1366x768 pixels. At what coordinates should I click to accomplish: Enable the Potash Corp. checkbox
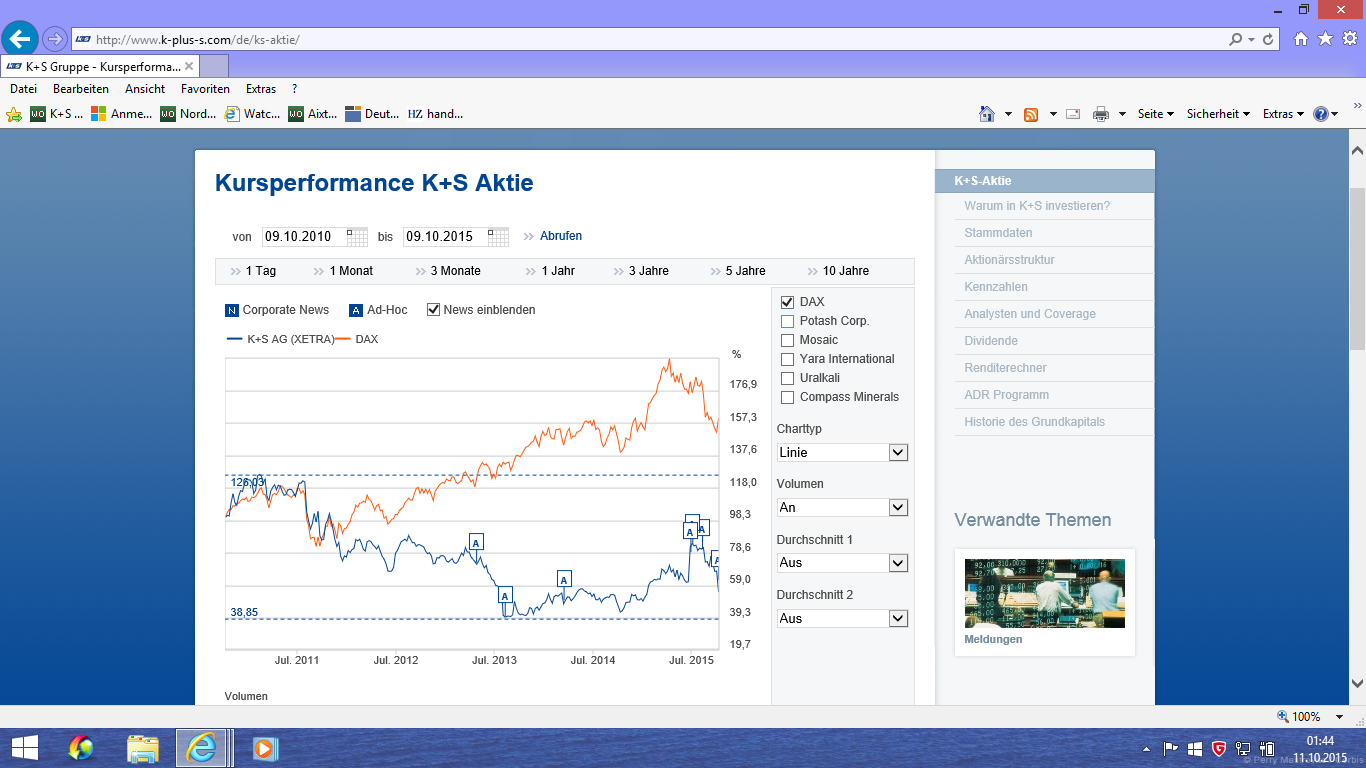coord(787,321)
